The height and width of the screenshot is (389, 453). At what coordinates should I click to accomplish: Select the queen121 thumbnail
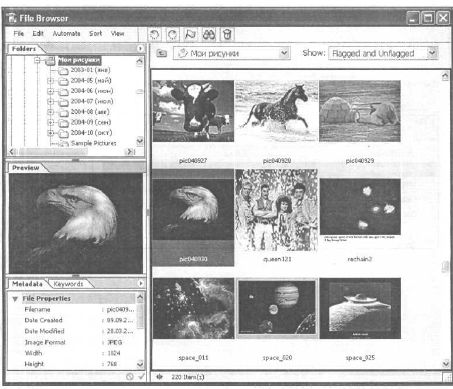276,215
